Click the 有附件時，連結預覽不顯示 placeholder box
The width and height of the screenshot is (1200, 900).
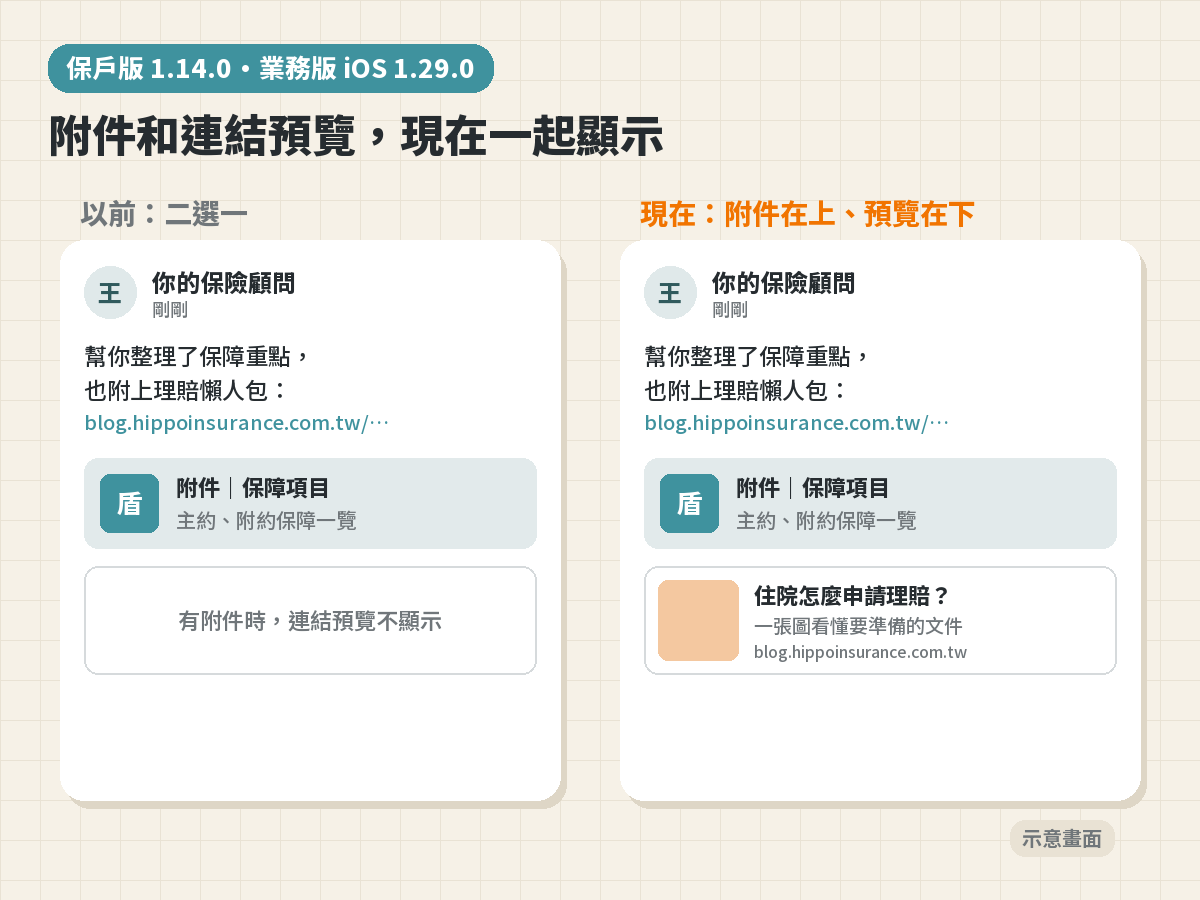(310, 621)
